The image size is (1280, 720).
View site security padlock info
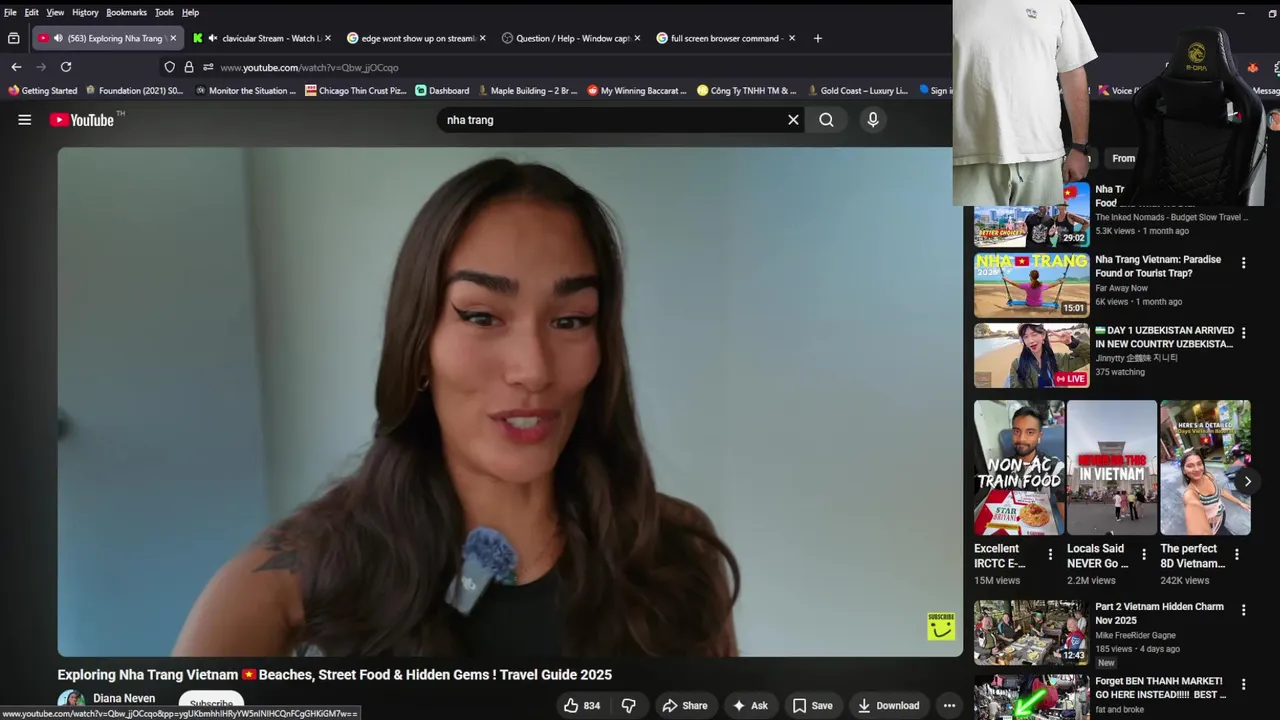188,67
